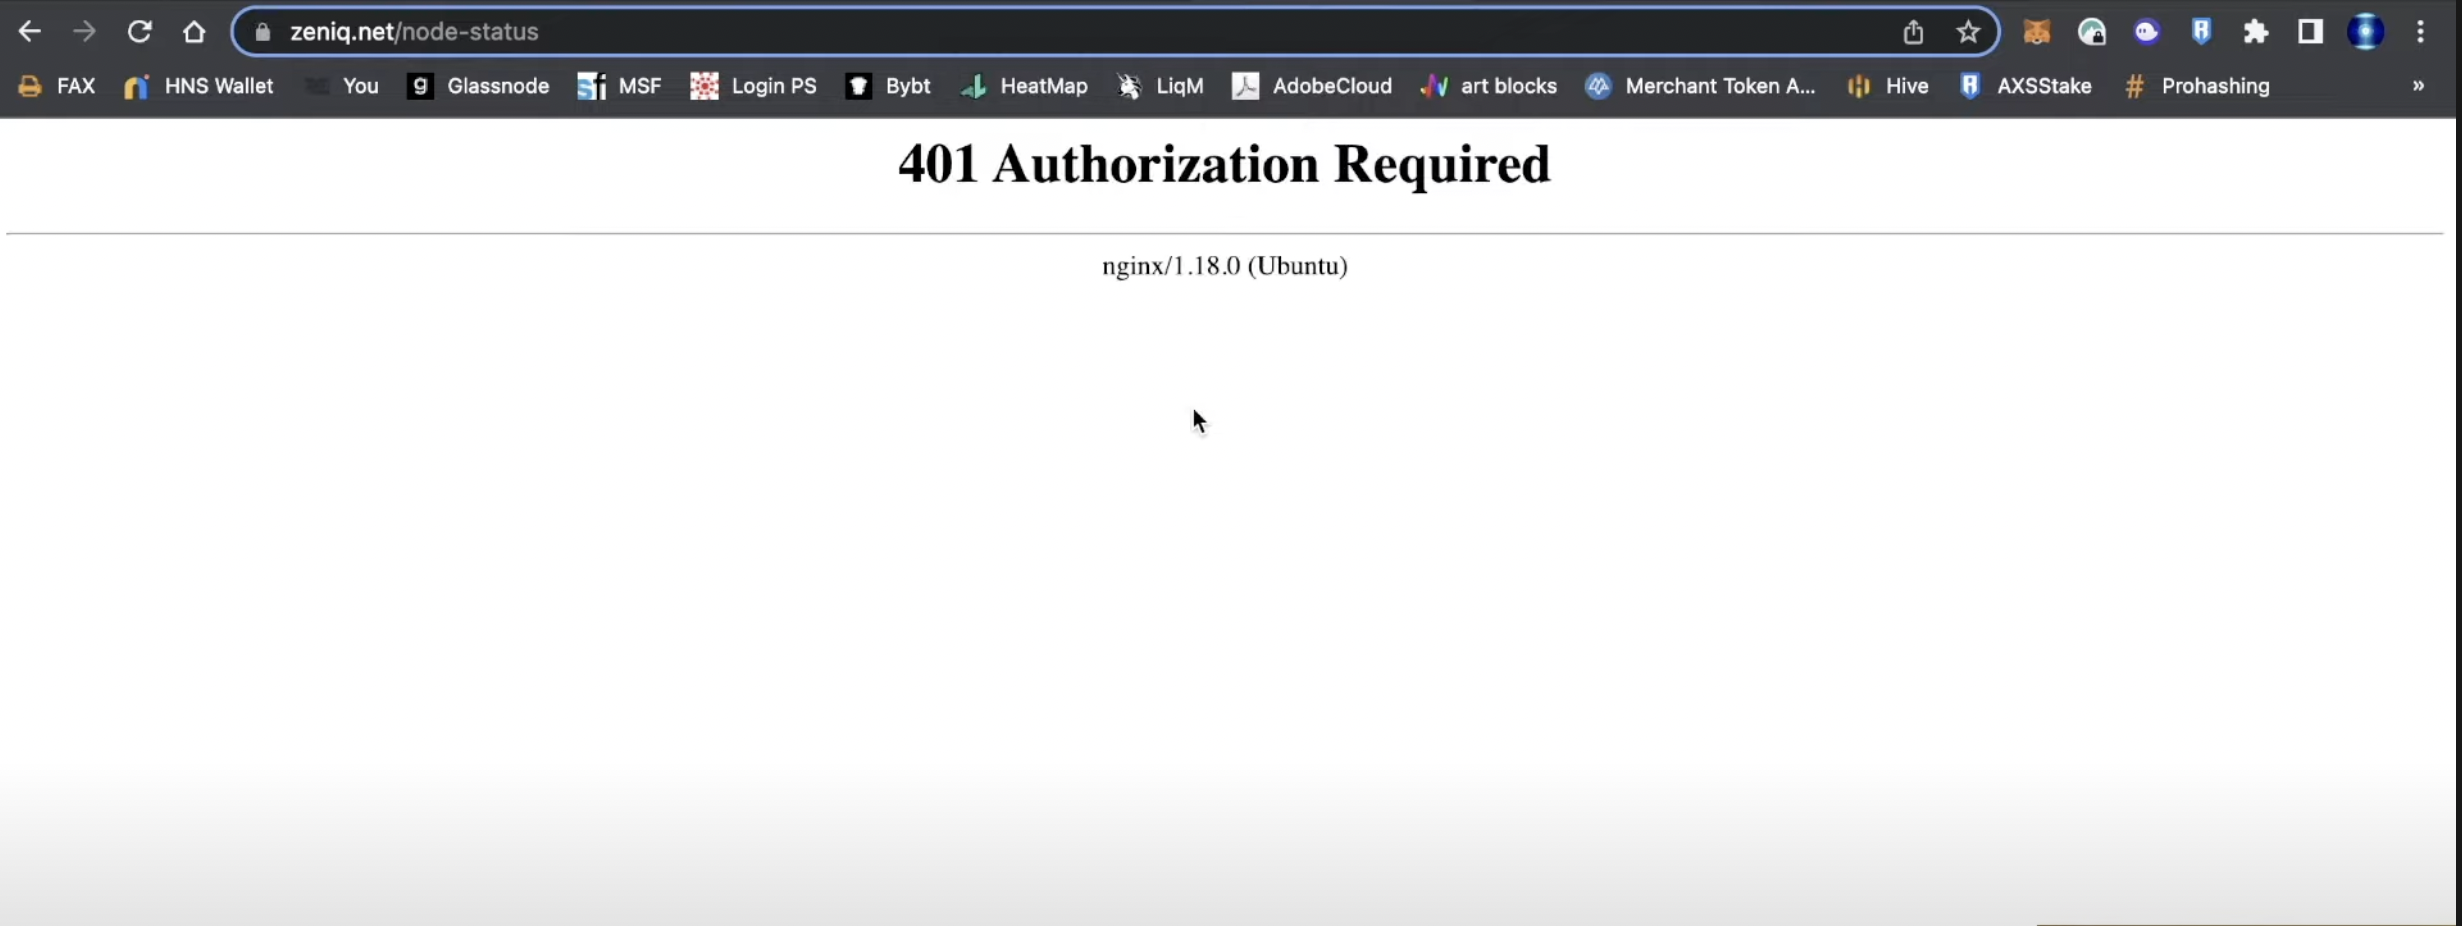View site info via the lock icon
This screenshot has width=2462, height=926.
(x=262, y=32)
